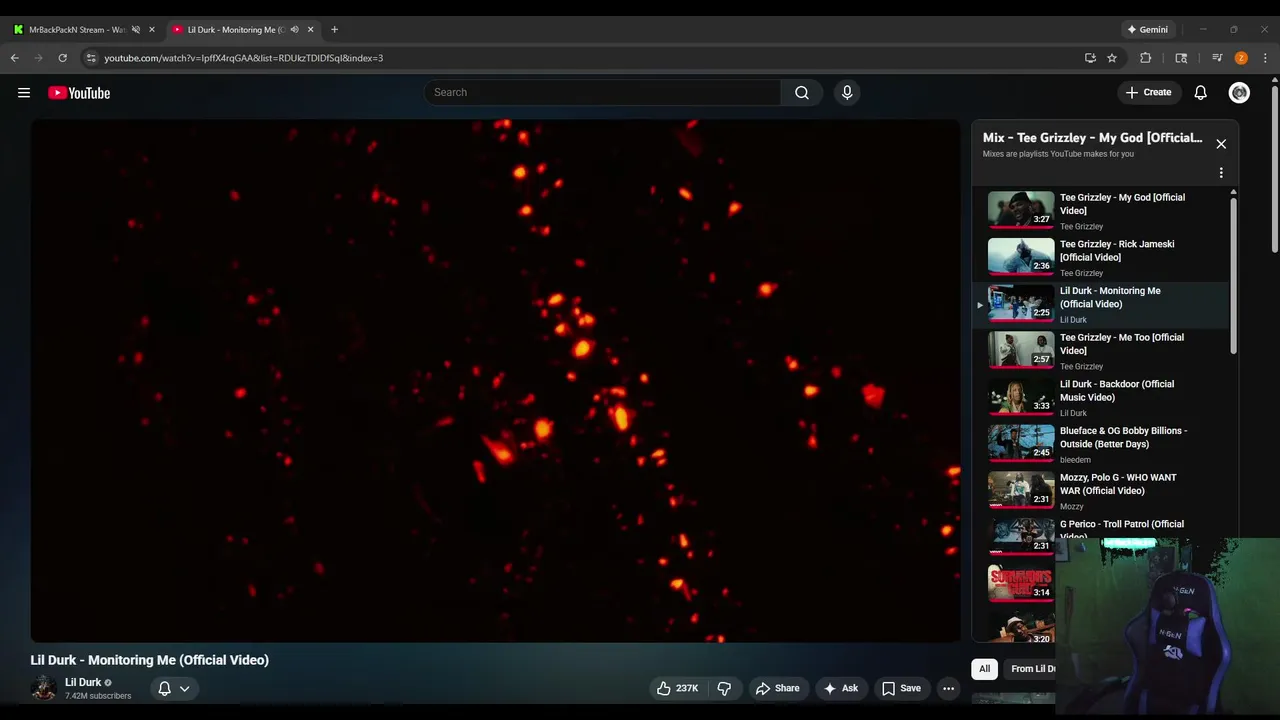Open Lil Durk channel avatar
Viewport: 1280px width, 720px height.
[43, 687]
